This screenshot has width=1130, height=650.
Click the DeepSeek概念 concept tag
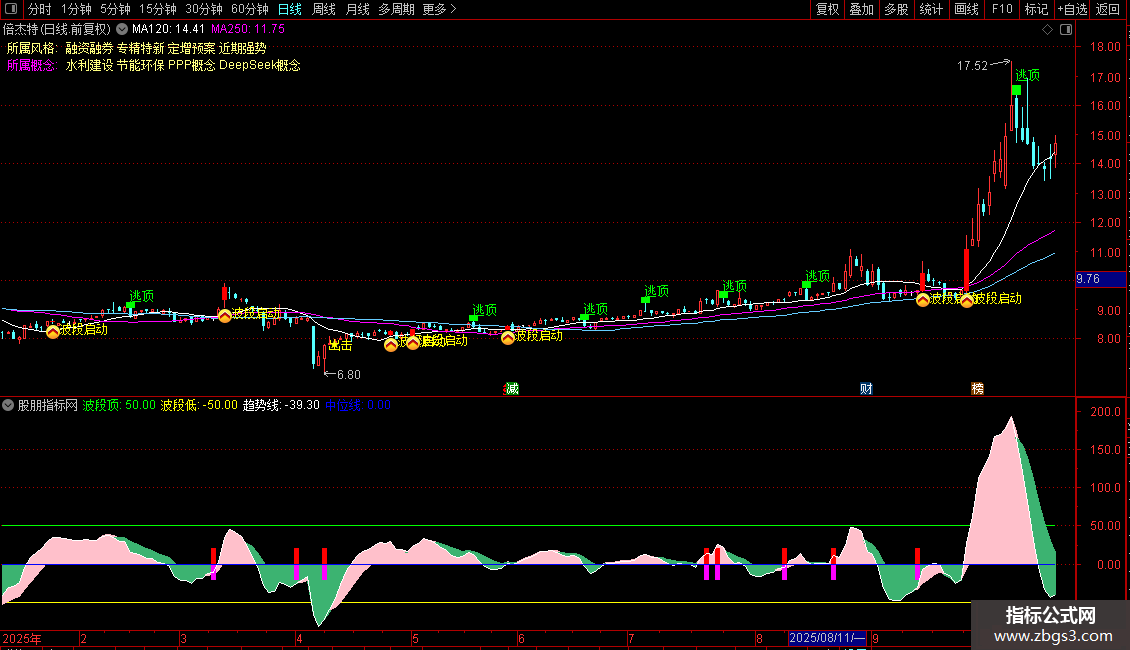point(260,66)
